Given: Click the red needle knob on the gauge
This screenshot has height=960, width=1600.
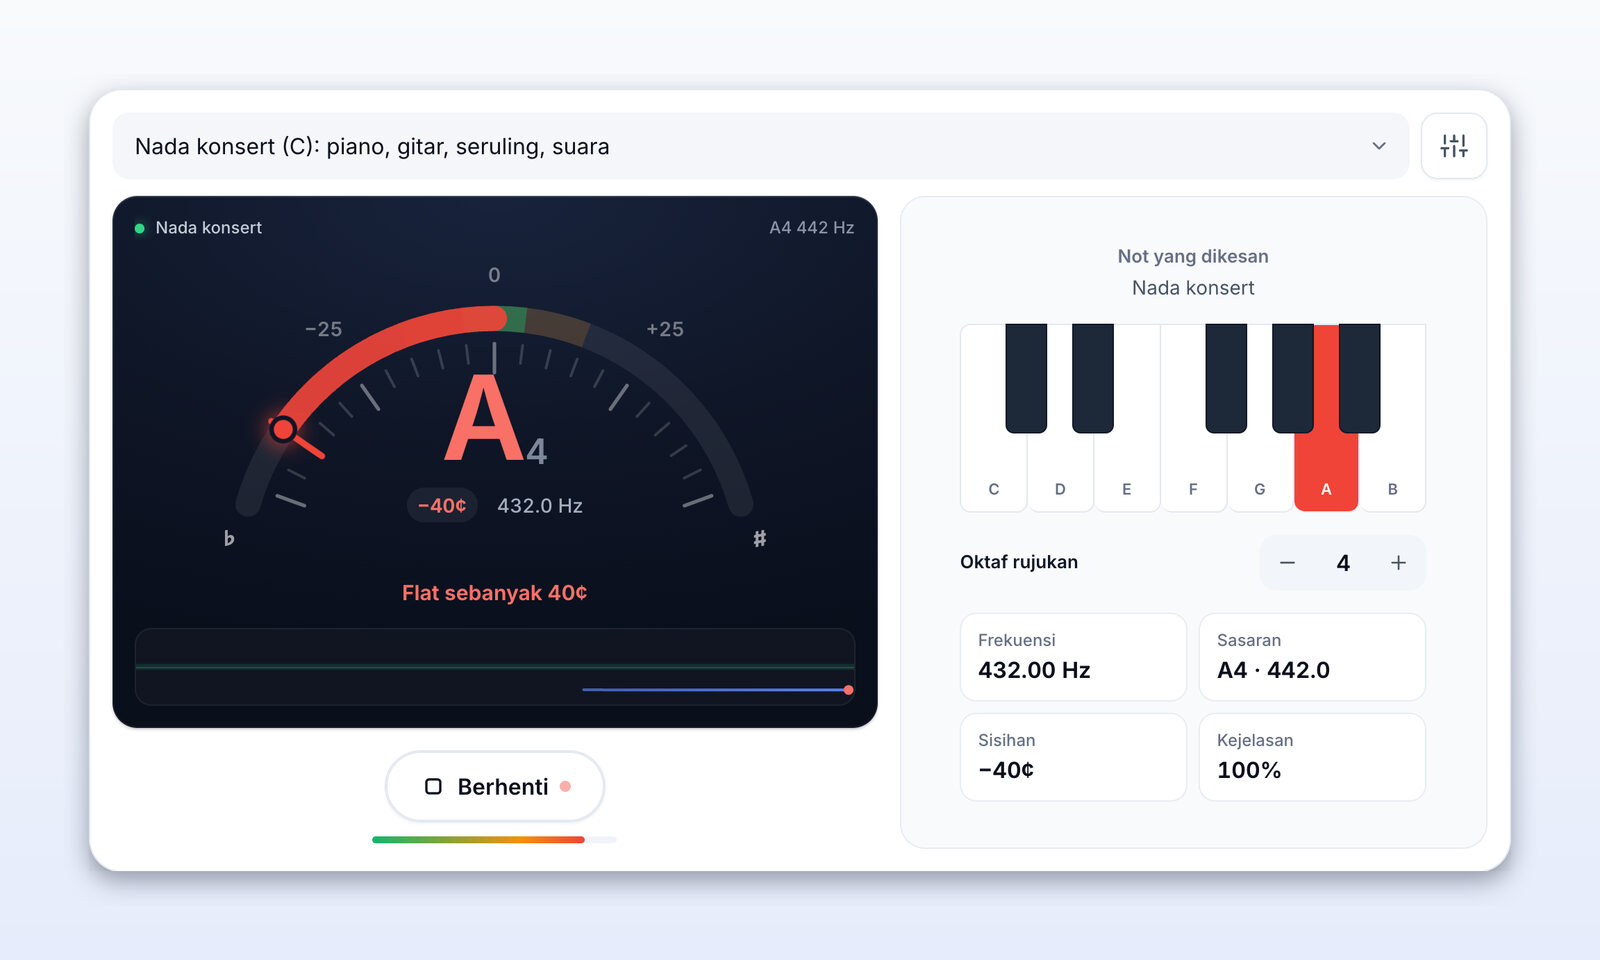Looking at the screenshot, I should [283, 429].
